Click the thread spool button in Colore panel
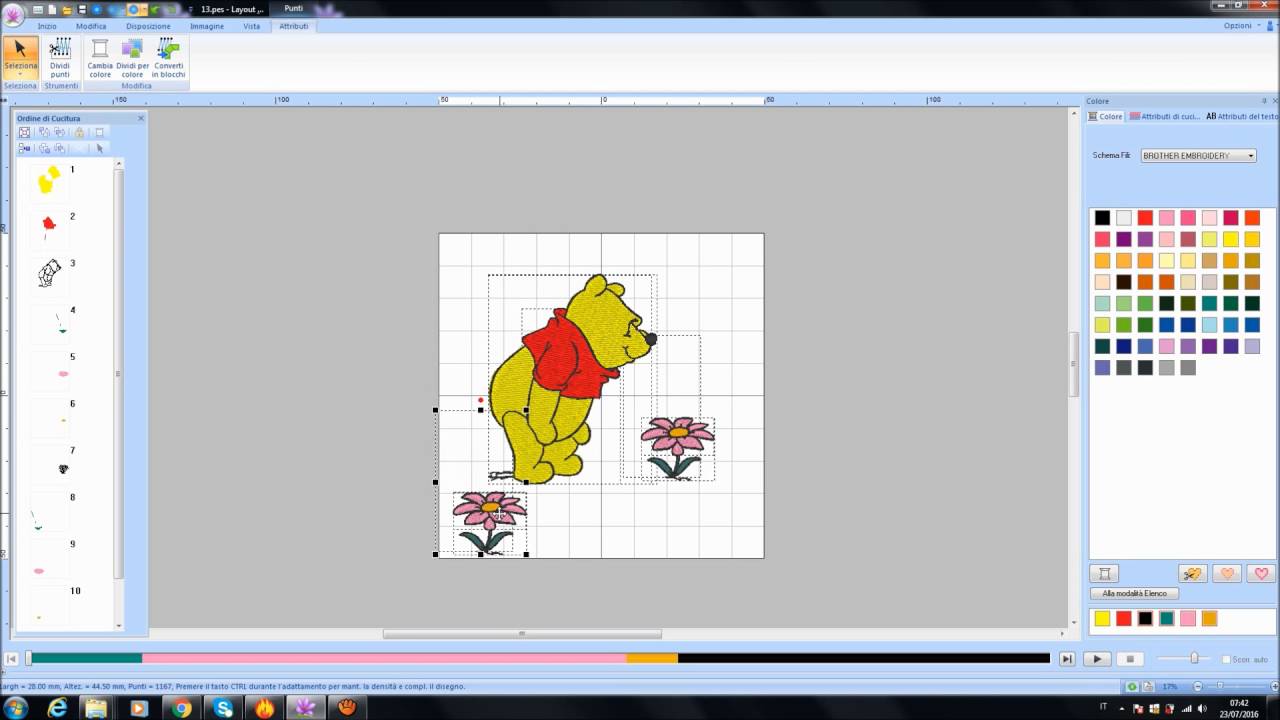Image resolution: width=1280 pixels, height=720 pixels. tap(1105, 573)
